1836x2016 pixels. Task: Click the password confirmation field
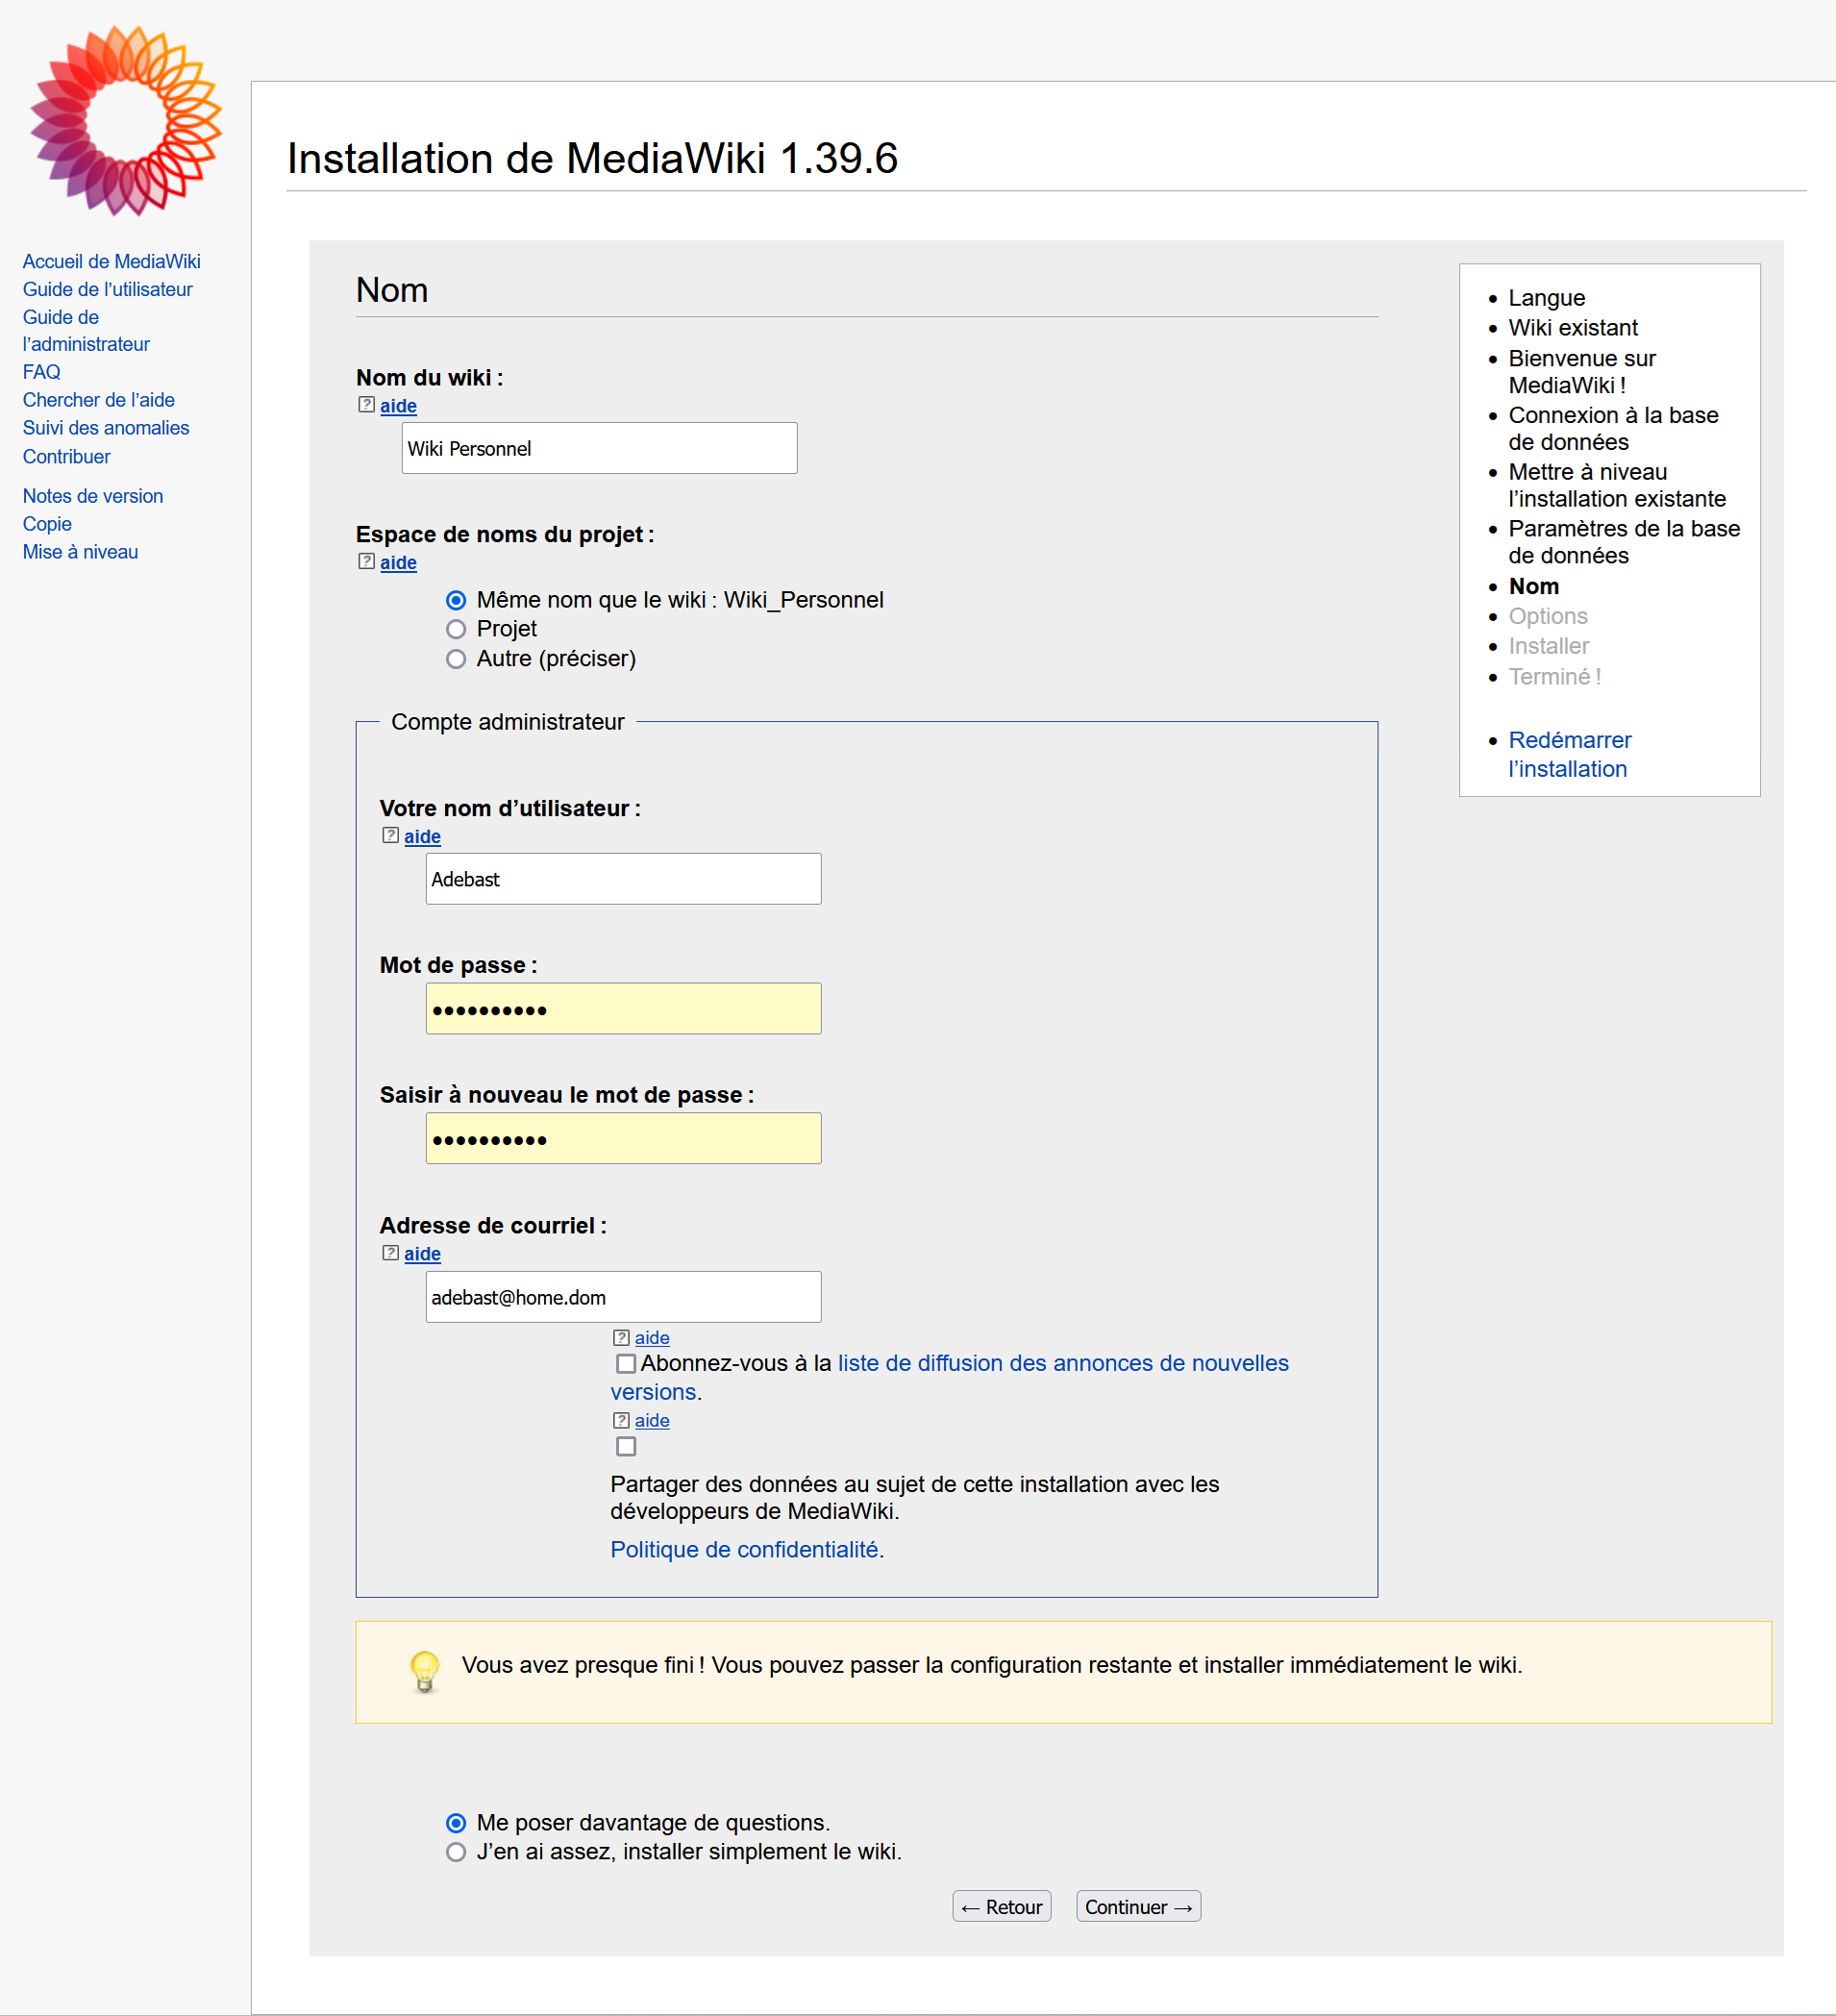(624, 1139)
